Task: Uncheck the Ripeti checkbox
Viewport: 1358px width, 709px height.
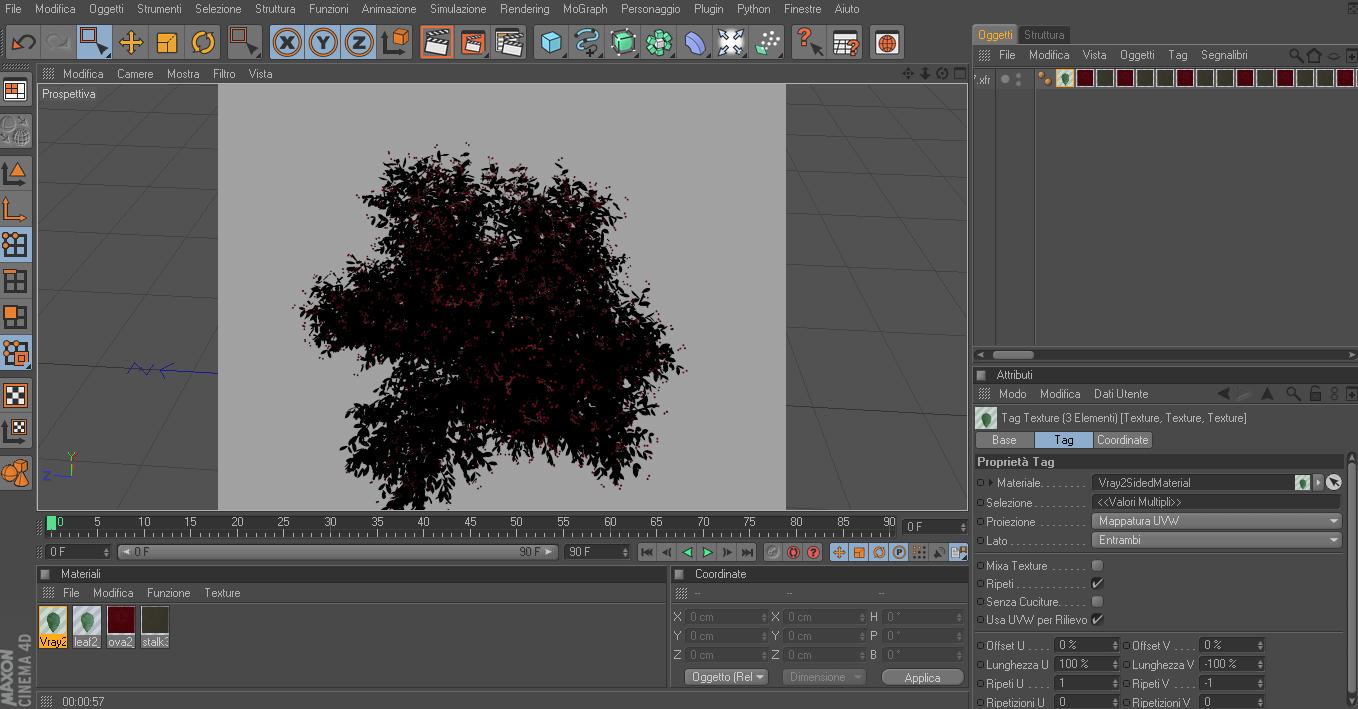Action: pos(1097,584)
